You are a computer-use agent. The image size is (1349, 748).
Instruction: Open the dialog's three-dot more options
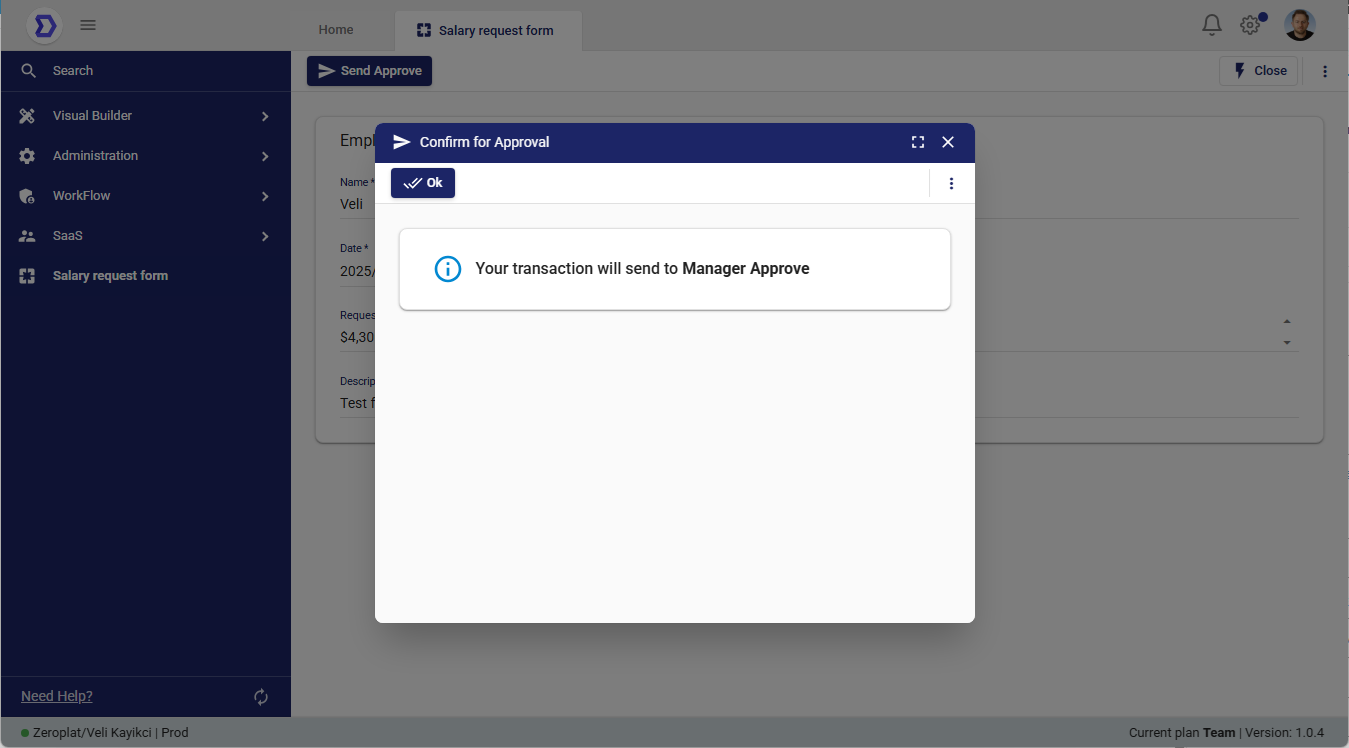click(951, 183)
